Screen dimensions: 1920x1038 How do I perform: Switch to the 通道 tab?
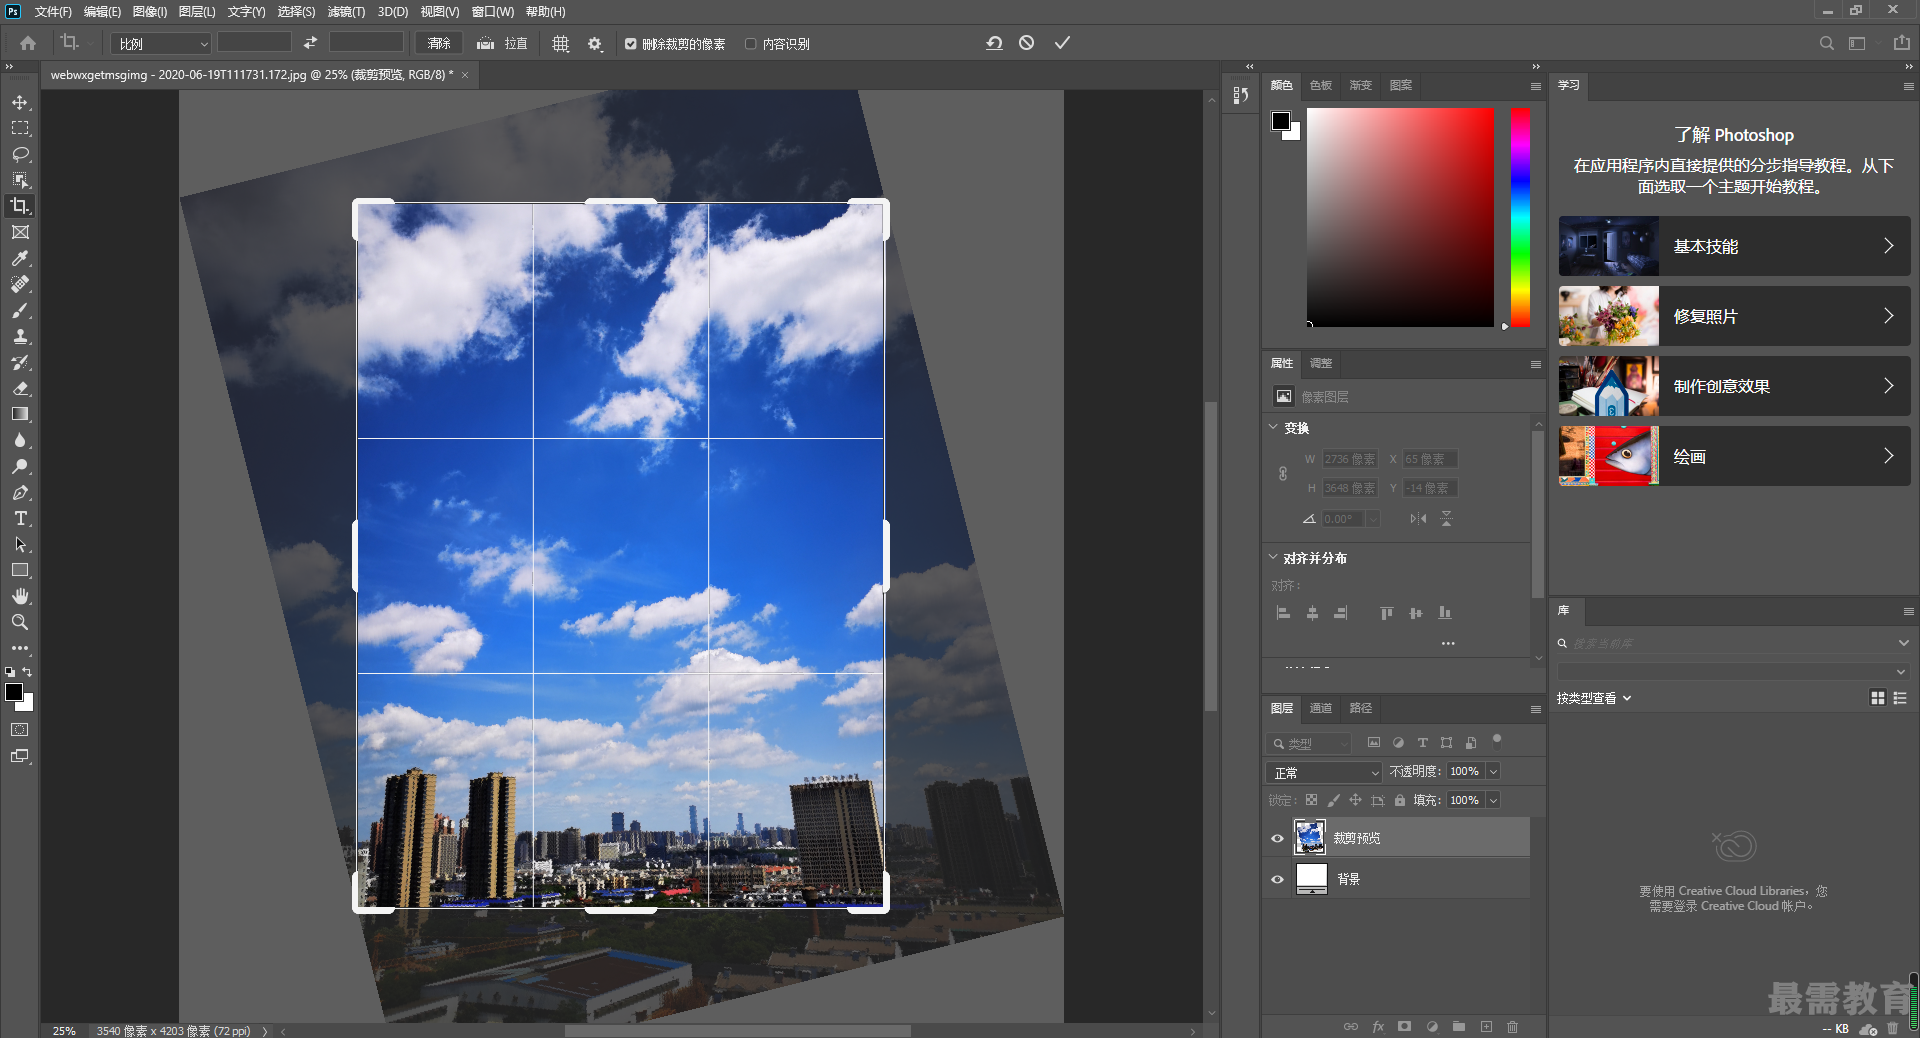click(1320, 708)
